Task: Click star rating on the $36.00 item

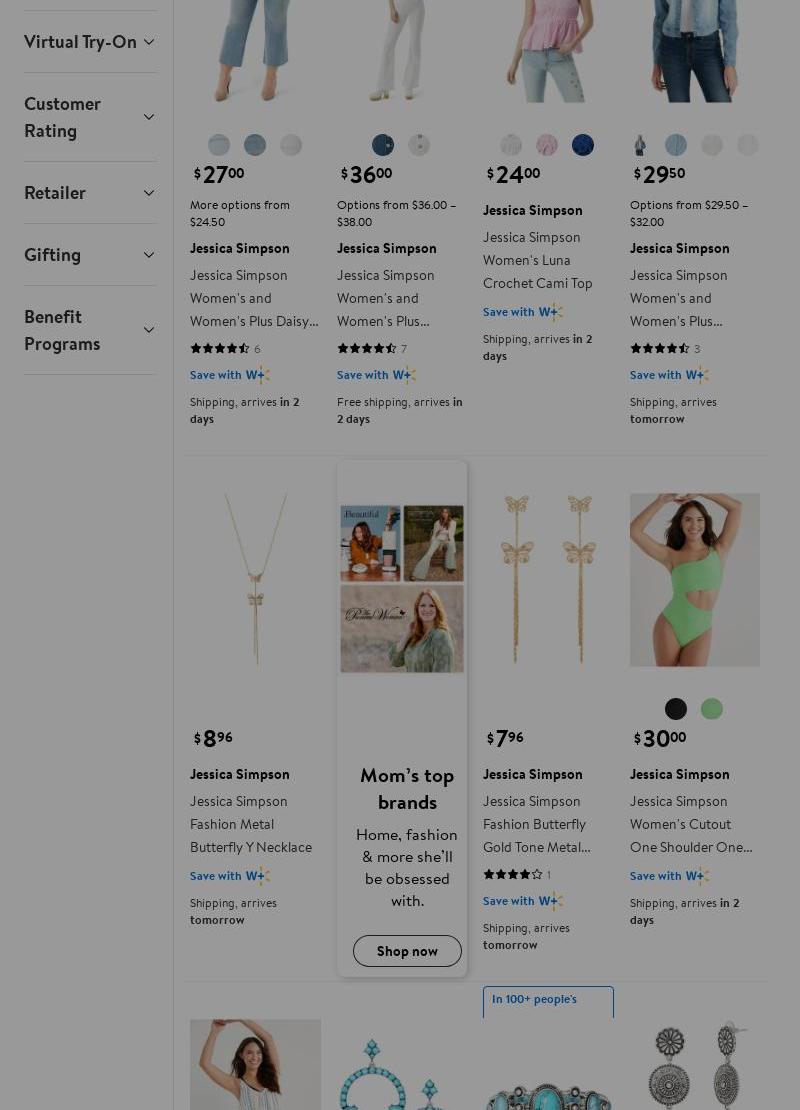Action: [367, 349]
